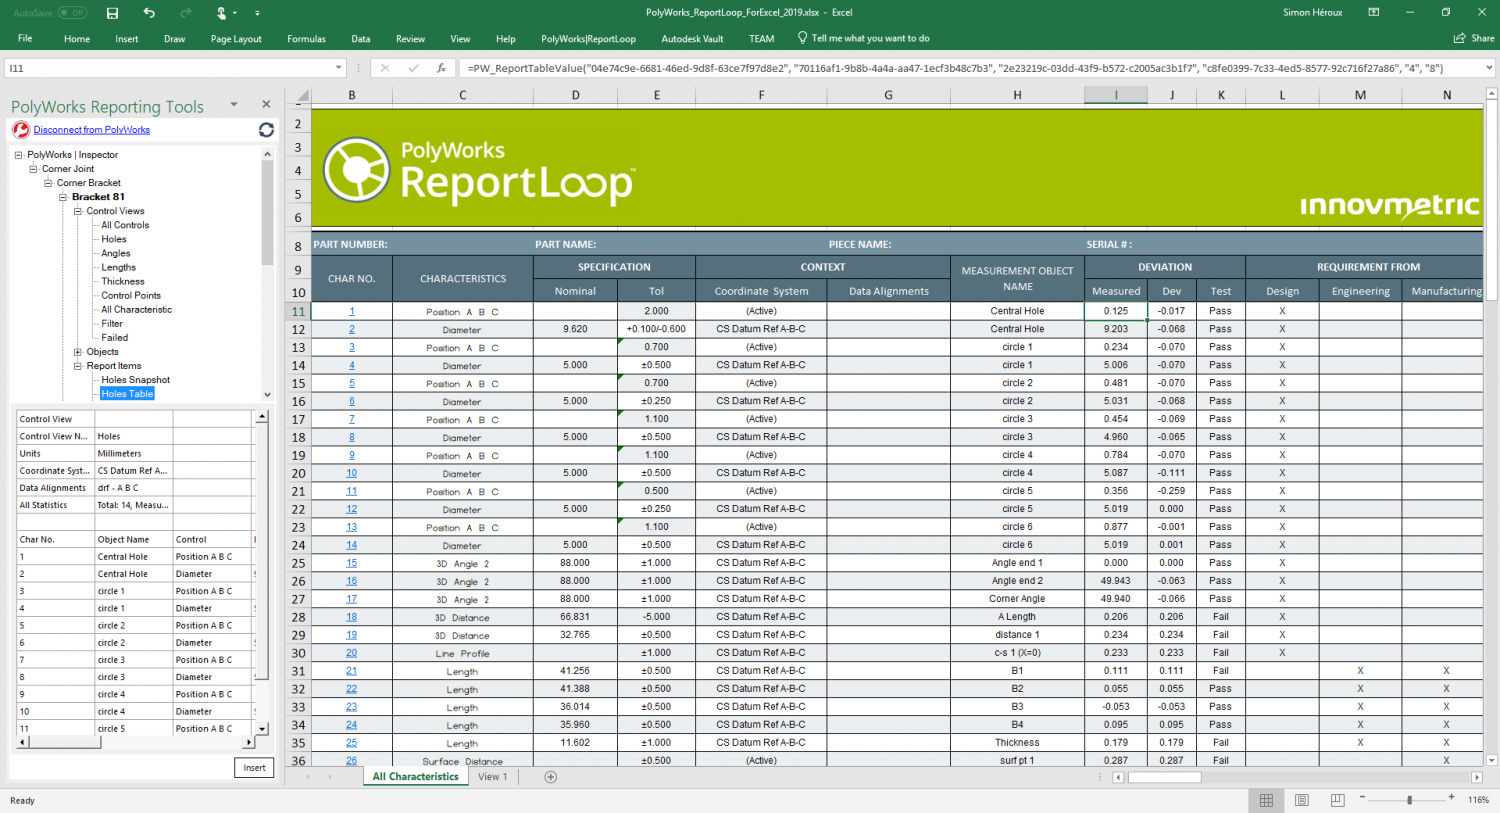Select Holes Snapshot report item
Image resolution: width=1500 pixels, height=813 pixels.
pyautogui.click(x=135, y=380)
